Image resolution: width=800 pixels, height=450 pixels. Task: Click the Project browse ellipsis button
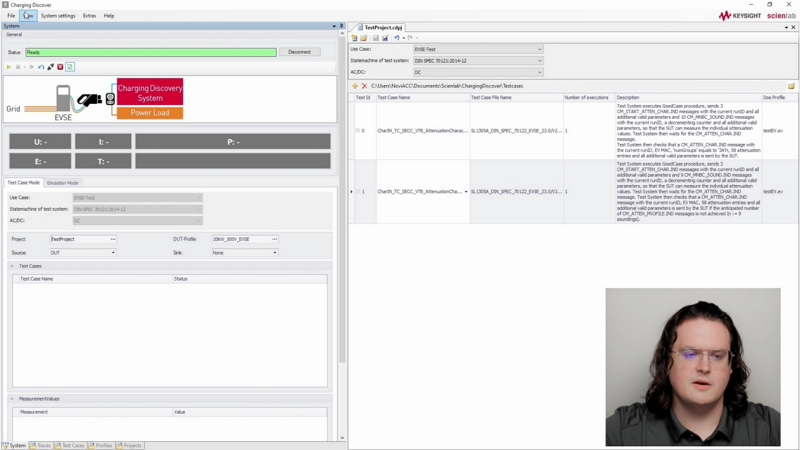113,239
